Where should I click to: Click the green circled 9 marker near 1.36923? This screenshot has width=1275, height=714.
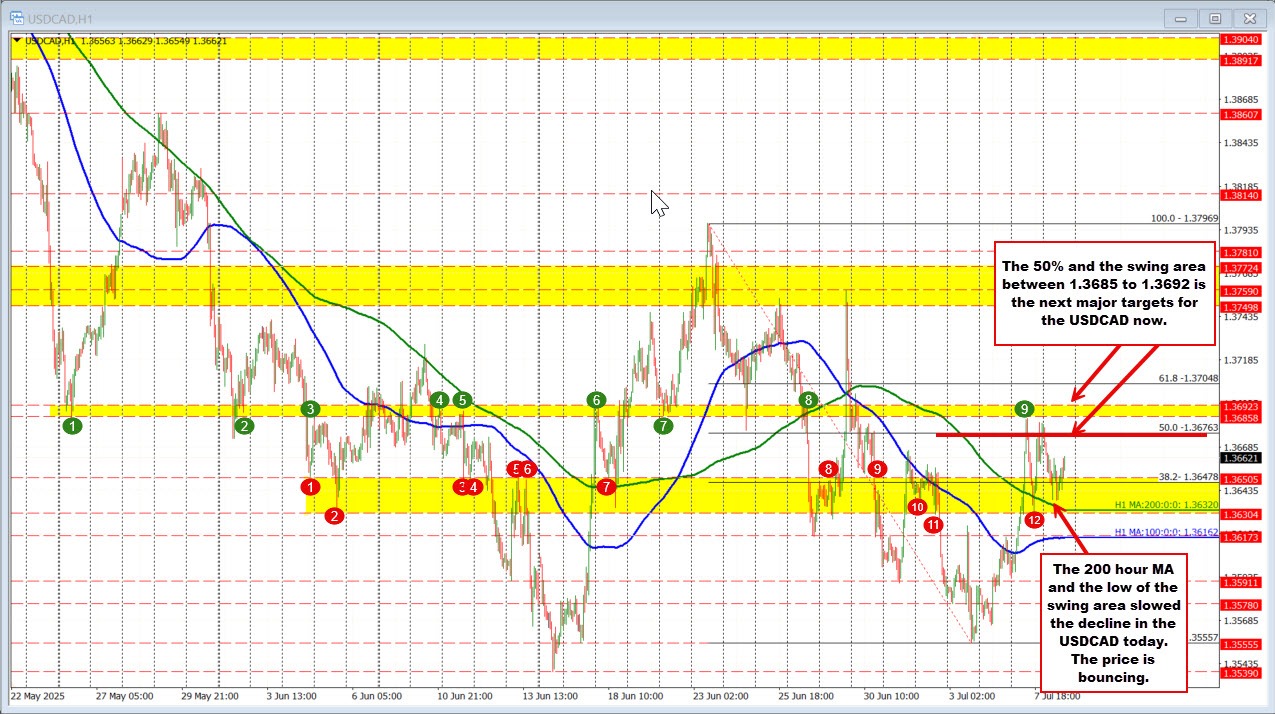1023,410
